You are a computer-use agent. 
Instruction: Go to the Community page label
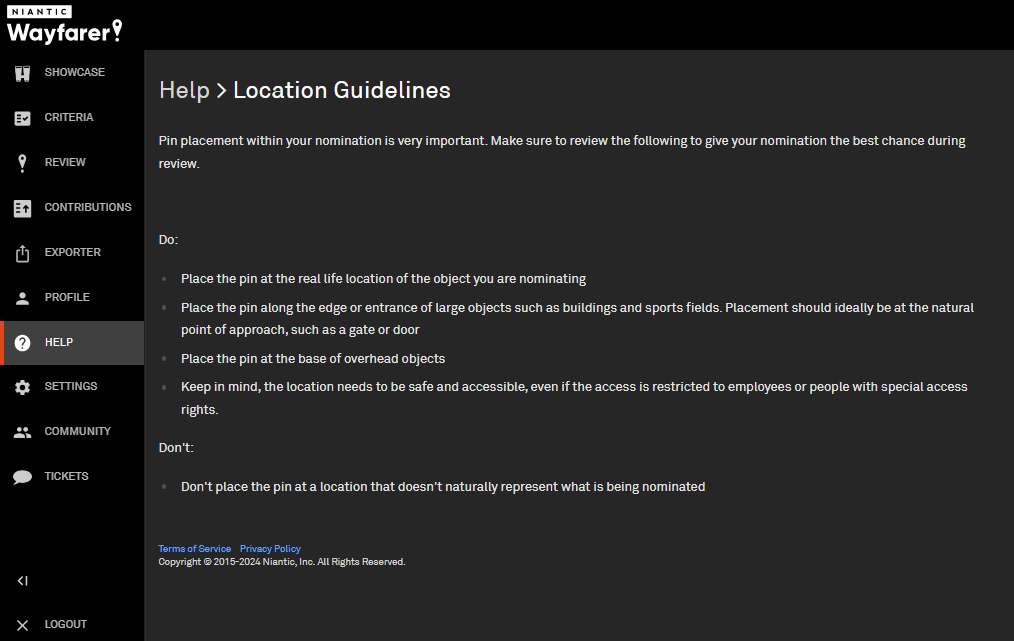point(78,431)
